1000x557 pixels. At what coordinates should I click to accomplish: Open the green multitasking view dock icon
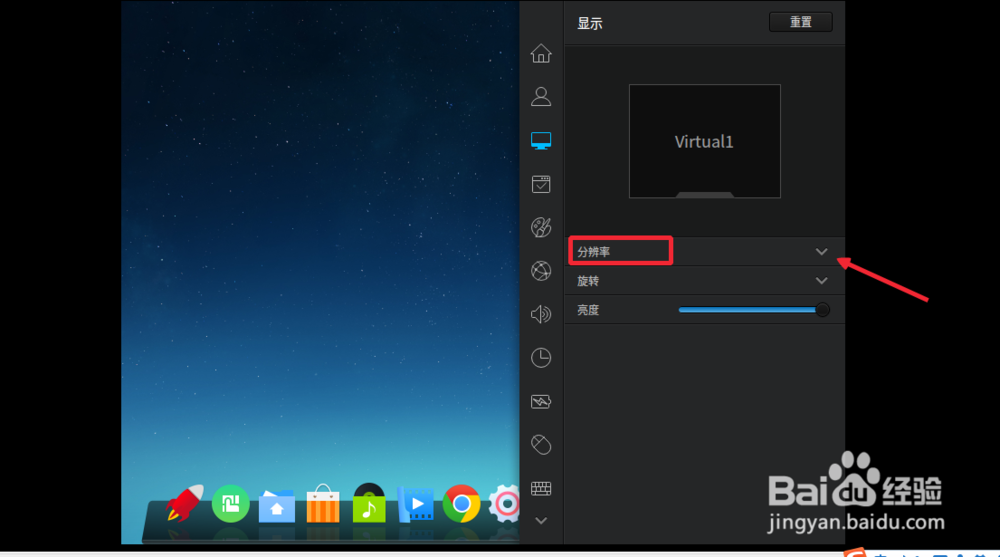point(230,503)
